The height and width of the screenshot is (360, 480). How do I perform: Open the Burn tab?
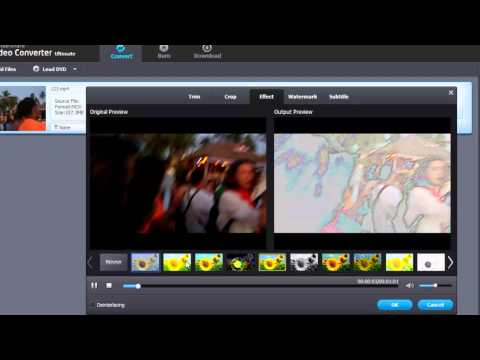tap(164, 53)
